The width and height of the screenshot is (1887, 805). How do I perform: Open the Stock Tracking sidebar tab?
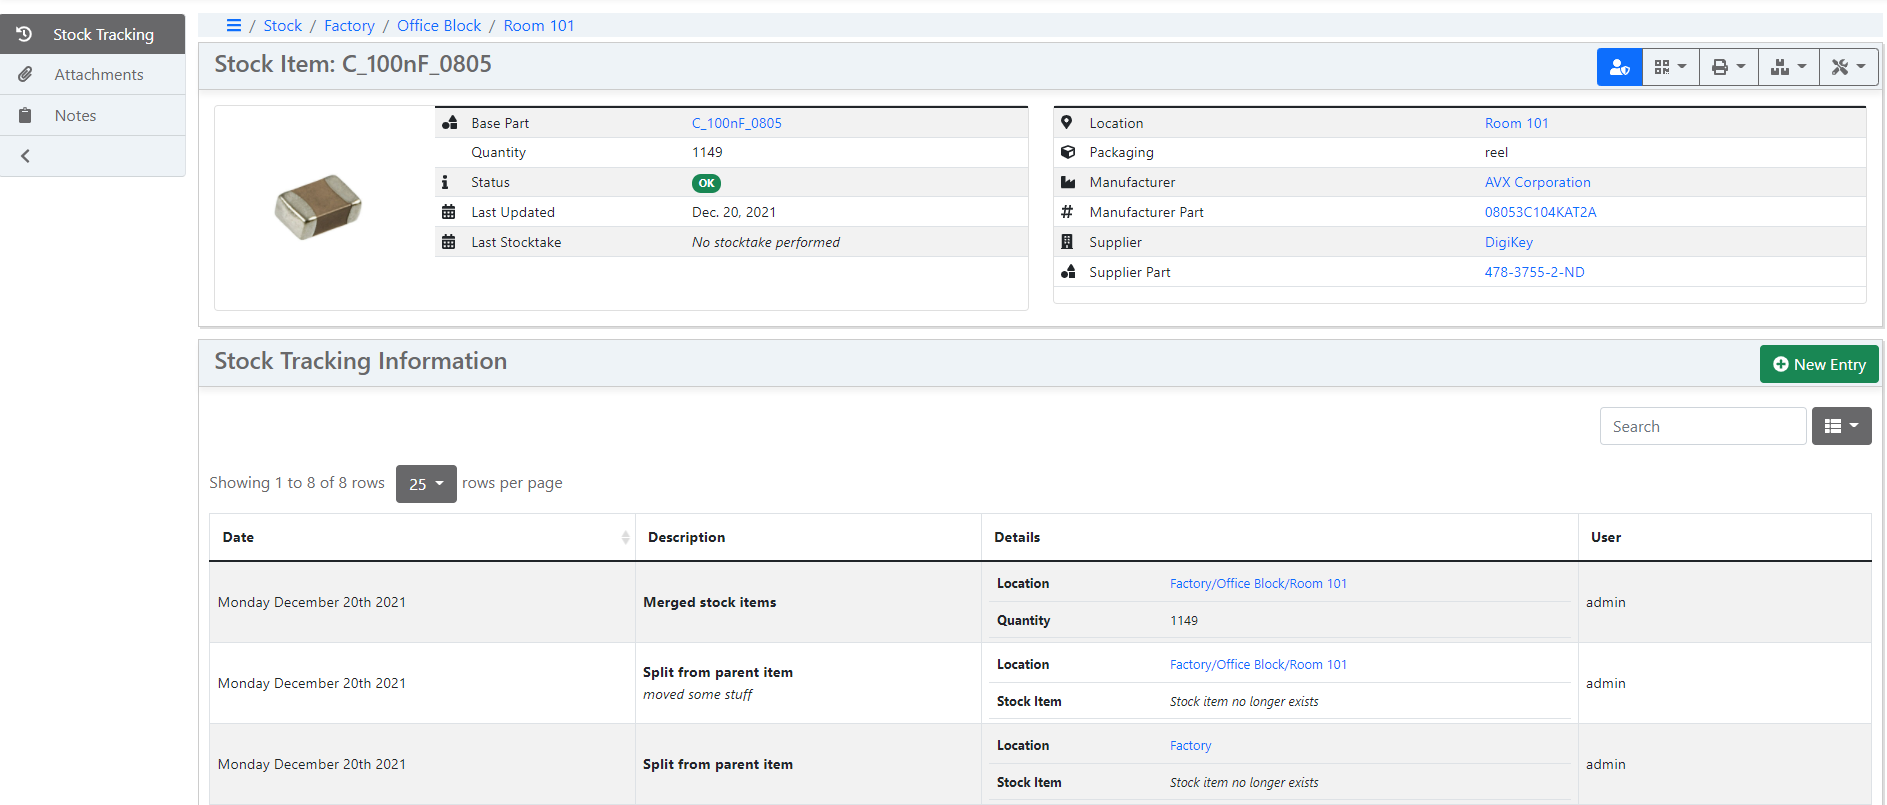(x=92, y=34)
